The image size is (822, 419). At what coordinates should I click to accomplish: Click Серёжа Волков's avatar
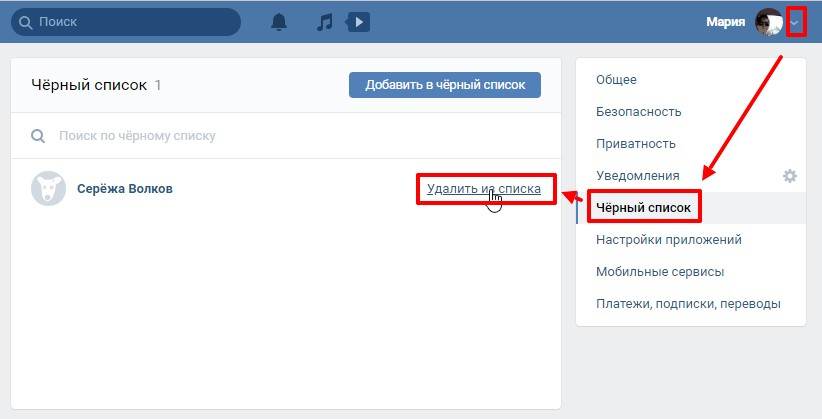coord(49,188)
